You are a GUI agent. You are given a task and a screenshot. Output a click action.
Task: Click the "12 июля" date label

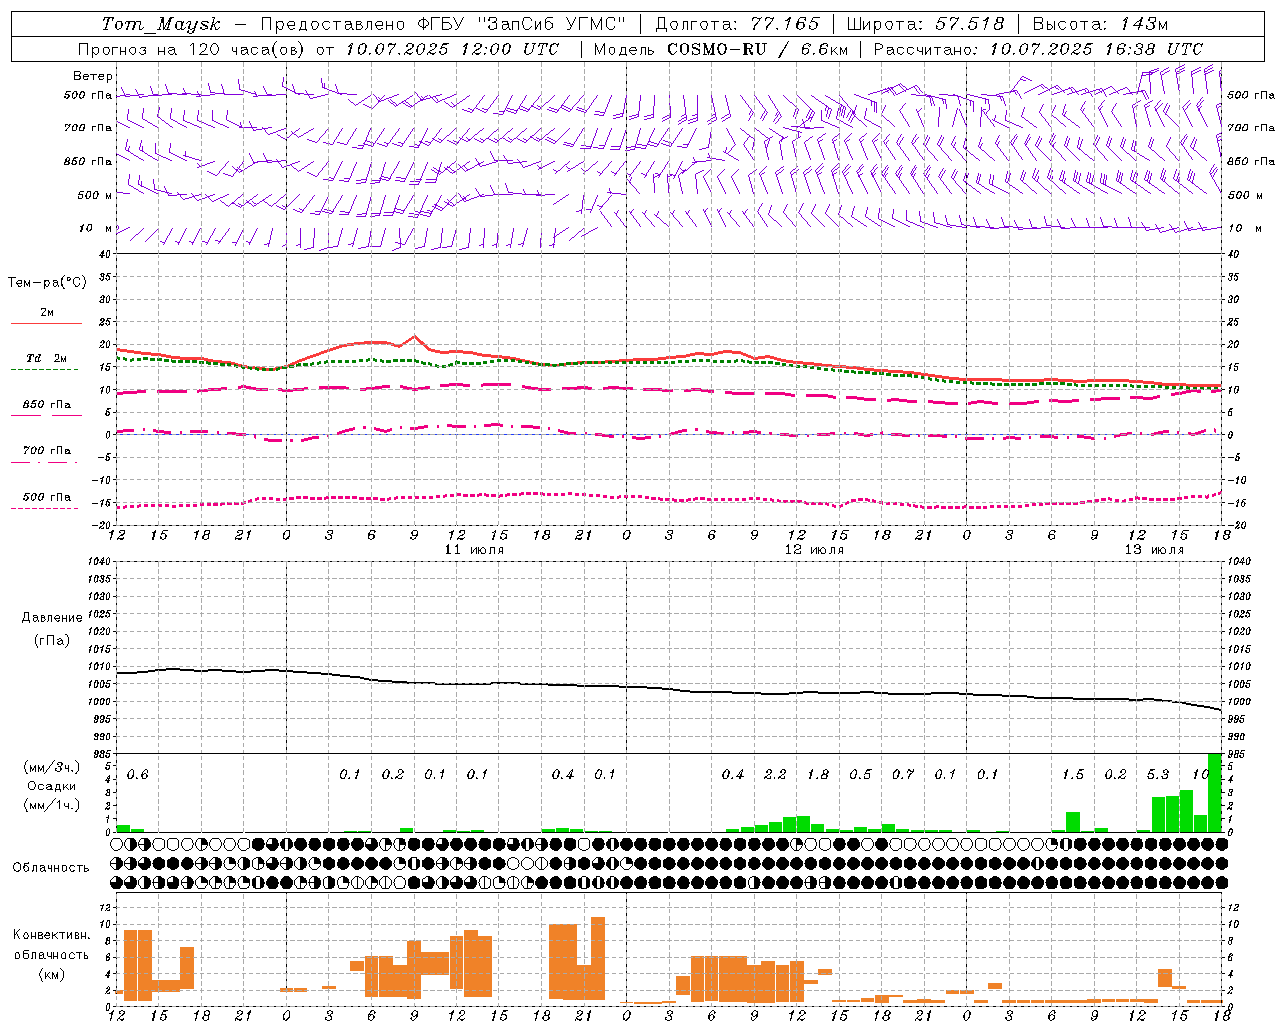(814, 550)
